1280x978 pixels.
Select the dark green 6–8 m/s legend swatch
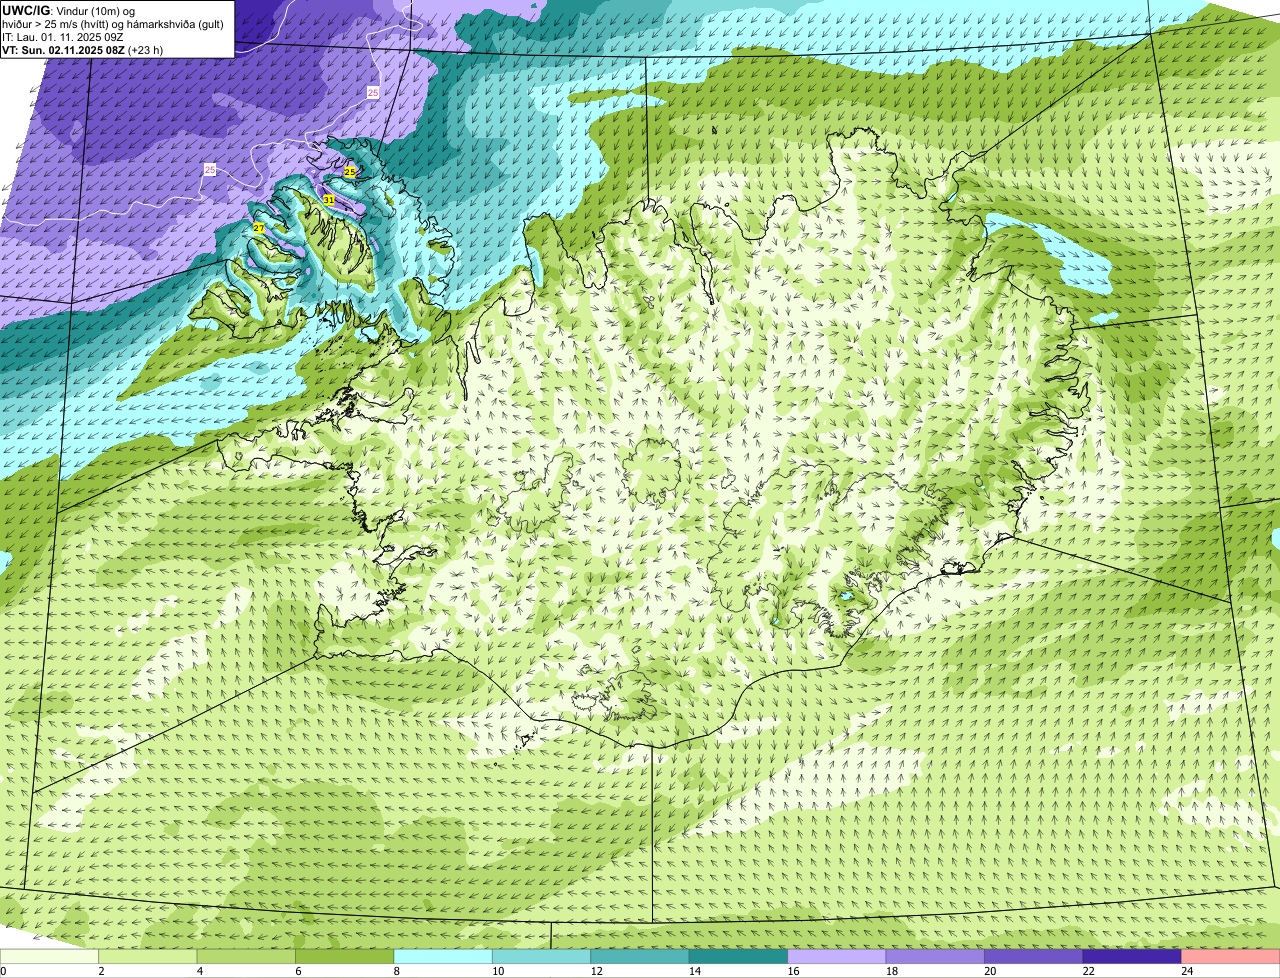click(x=345, y=957)
